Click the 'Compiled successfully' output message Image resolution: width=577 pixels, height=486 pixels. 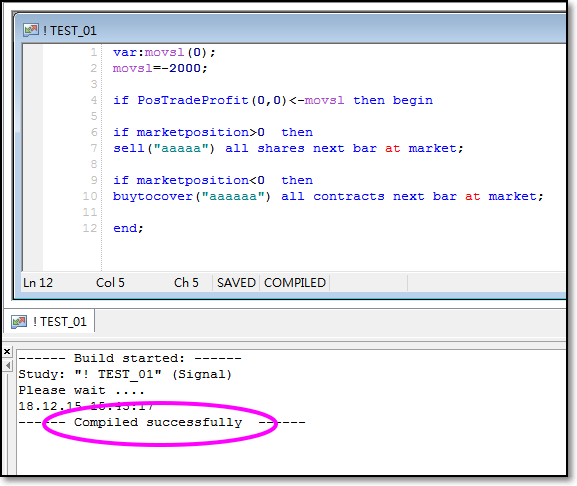[158, 422]
